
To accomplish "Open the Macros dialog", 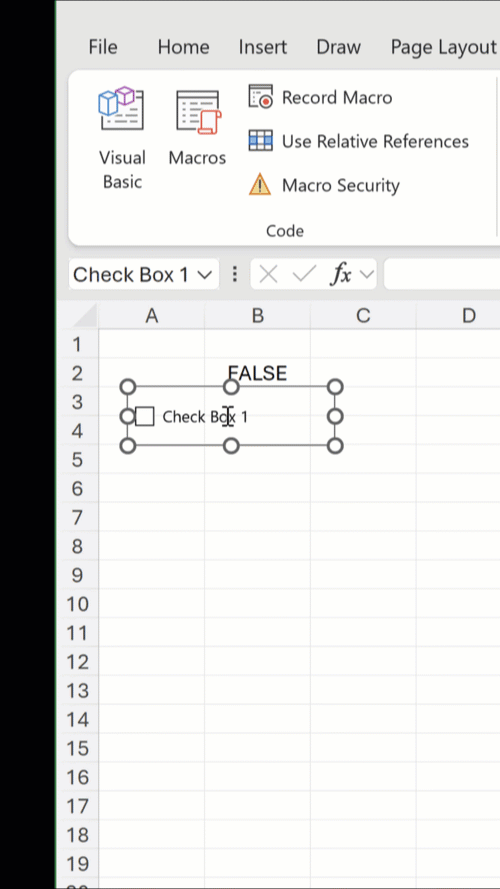I will 197,128.
